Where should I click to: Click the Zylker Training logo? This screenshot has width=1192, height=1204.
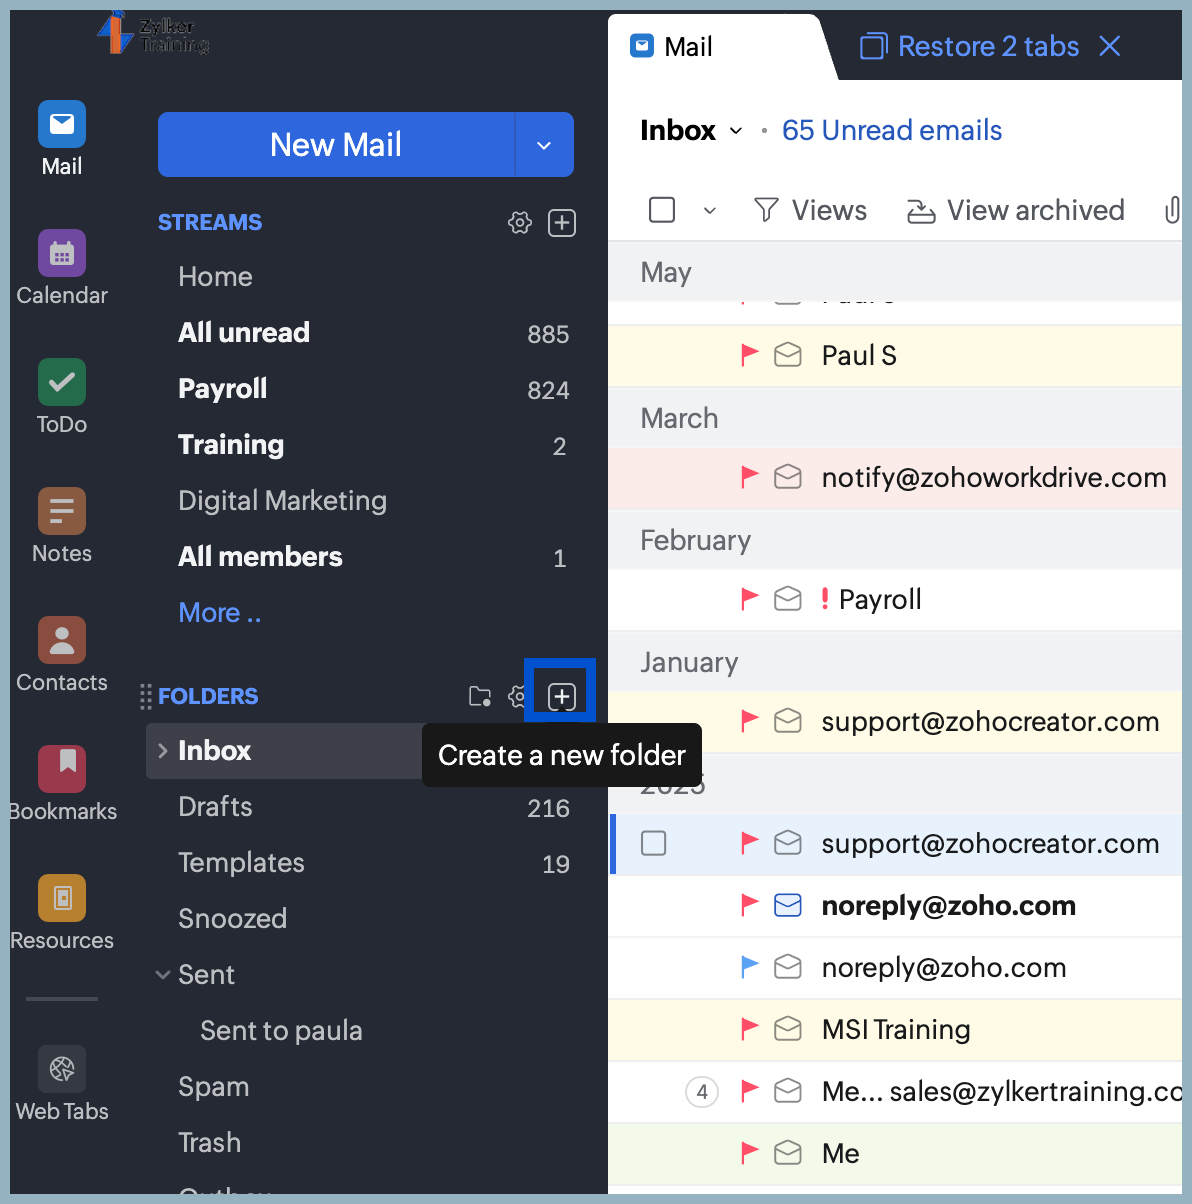click(x=153, y=33)
